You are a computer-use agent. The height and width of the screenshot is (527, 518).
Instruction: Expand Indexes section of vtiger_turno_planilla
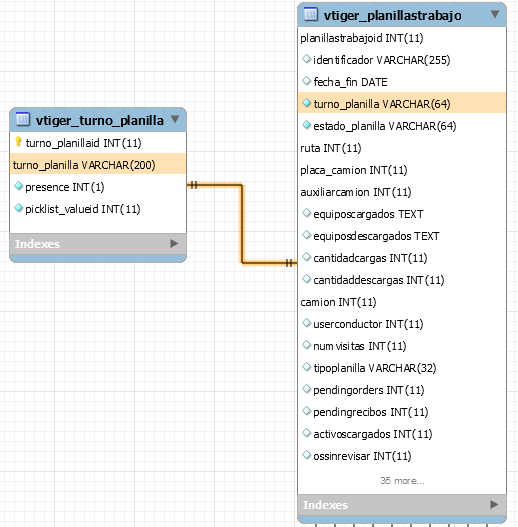(x=174, y=243)
